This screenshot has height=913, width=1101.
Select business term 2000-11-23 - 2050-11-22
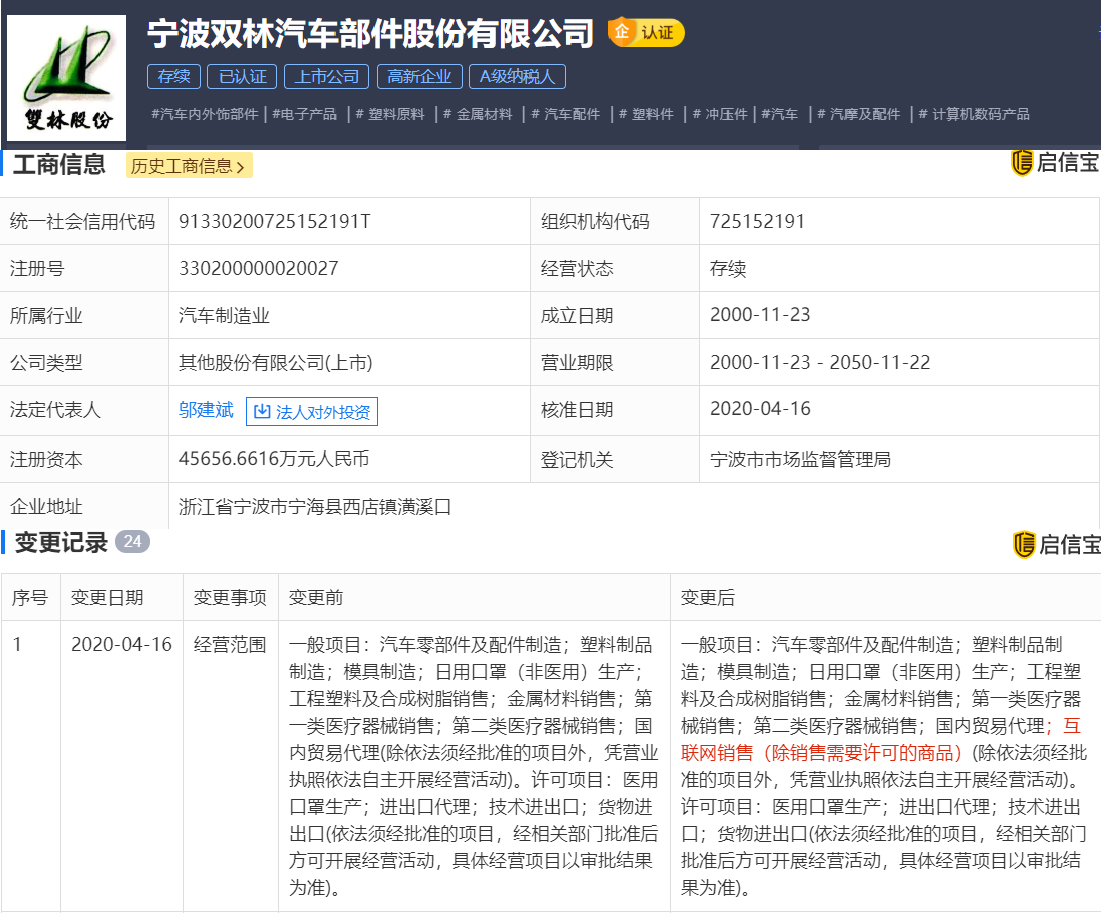820,362
